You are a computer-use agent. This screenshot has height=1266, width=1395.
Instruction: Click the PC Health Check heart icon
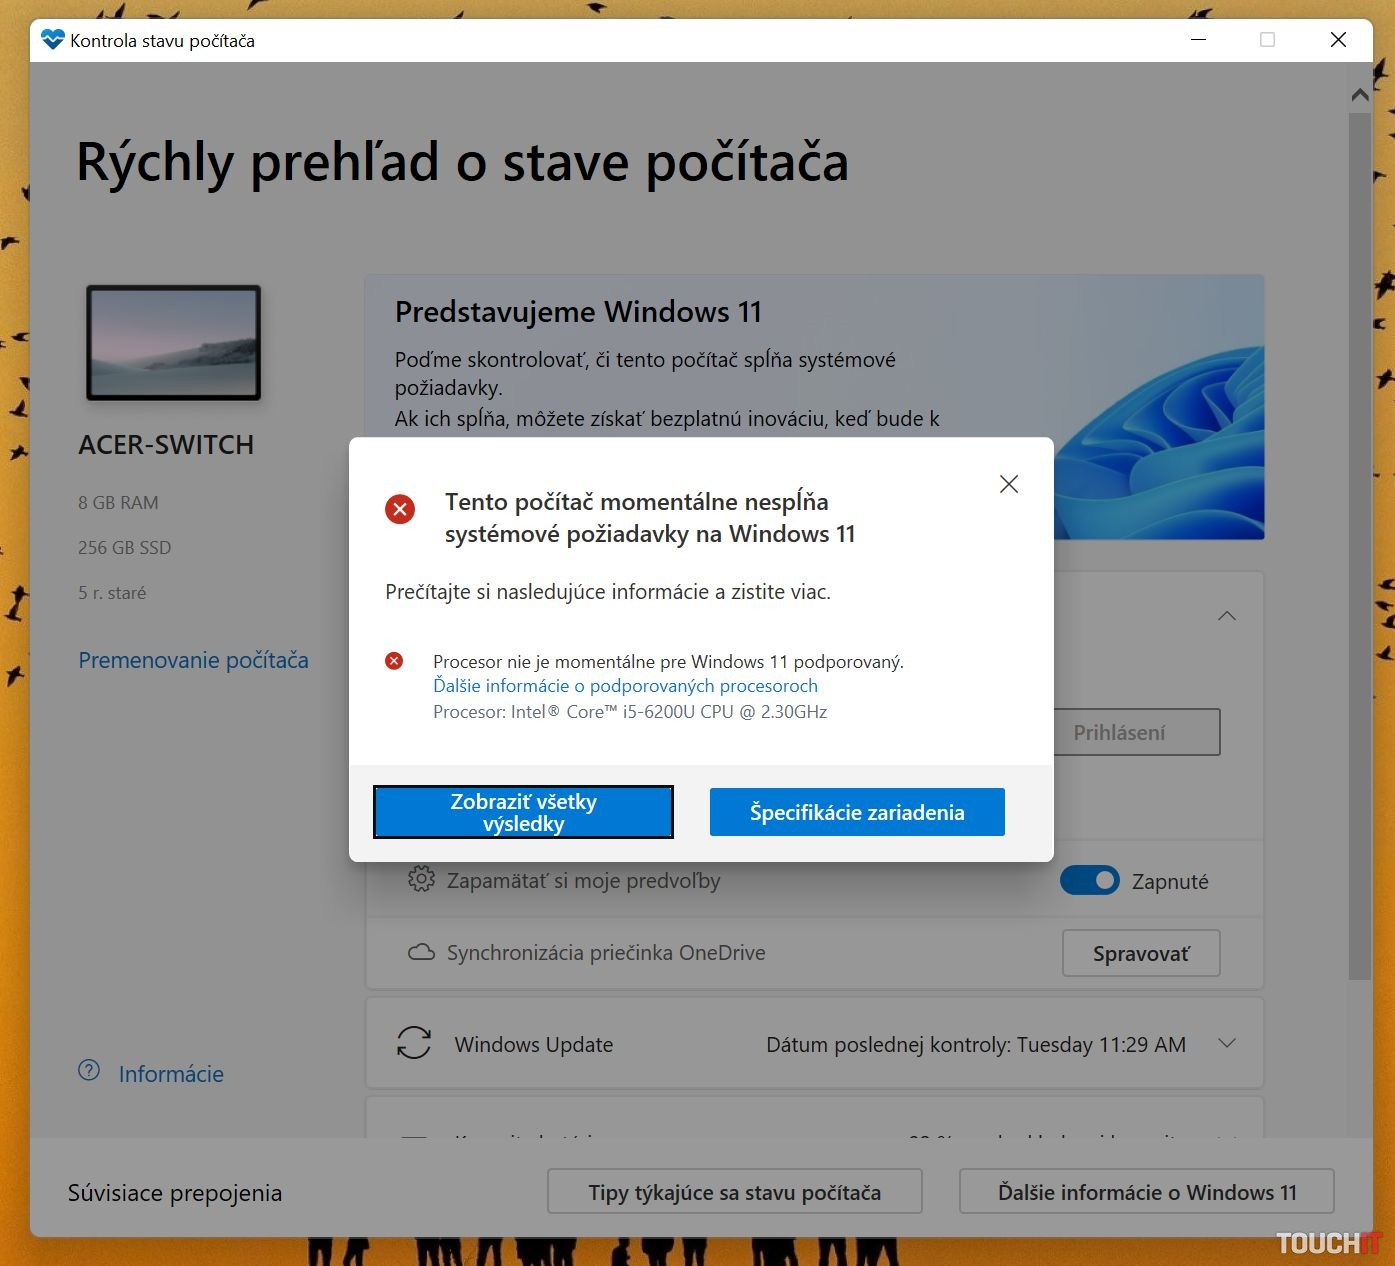[52, 40]
